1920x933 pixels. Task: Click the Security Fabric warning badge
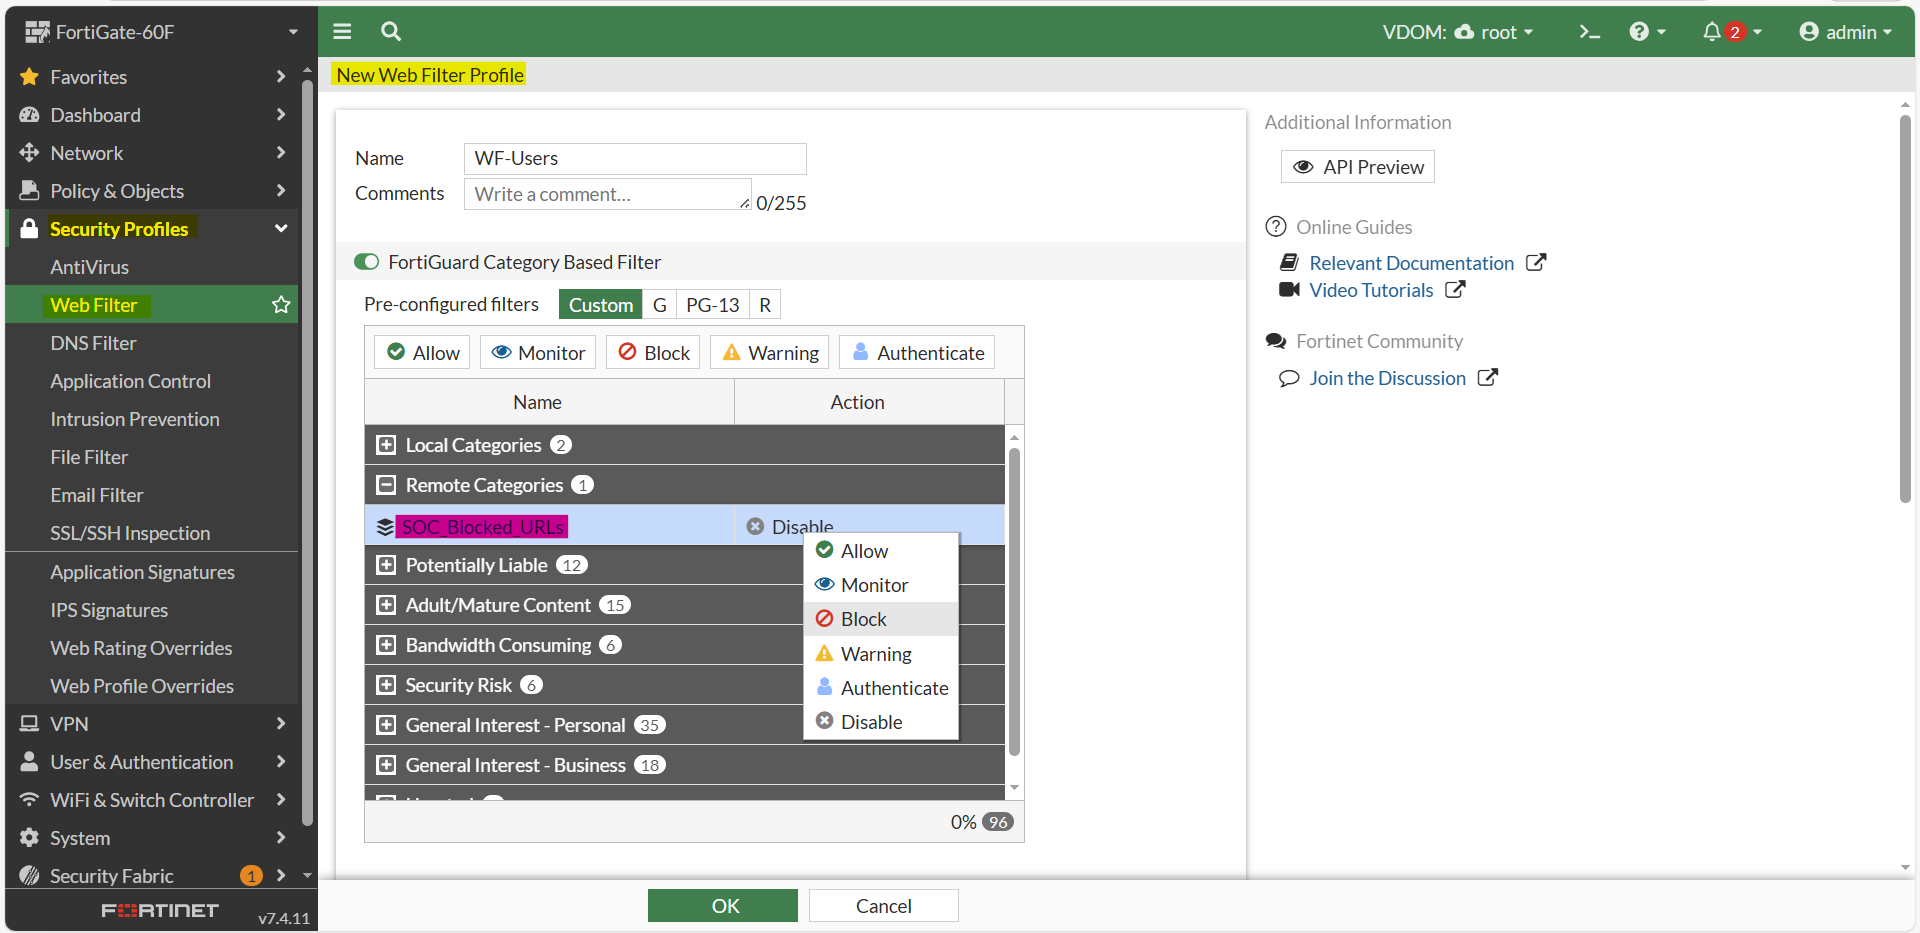coord(251,876)
